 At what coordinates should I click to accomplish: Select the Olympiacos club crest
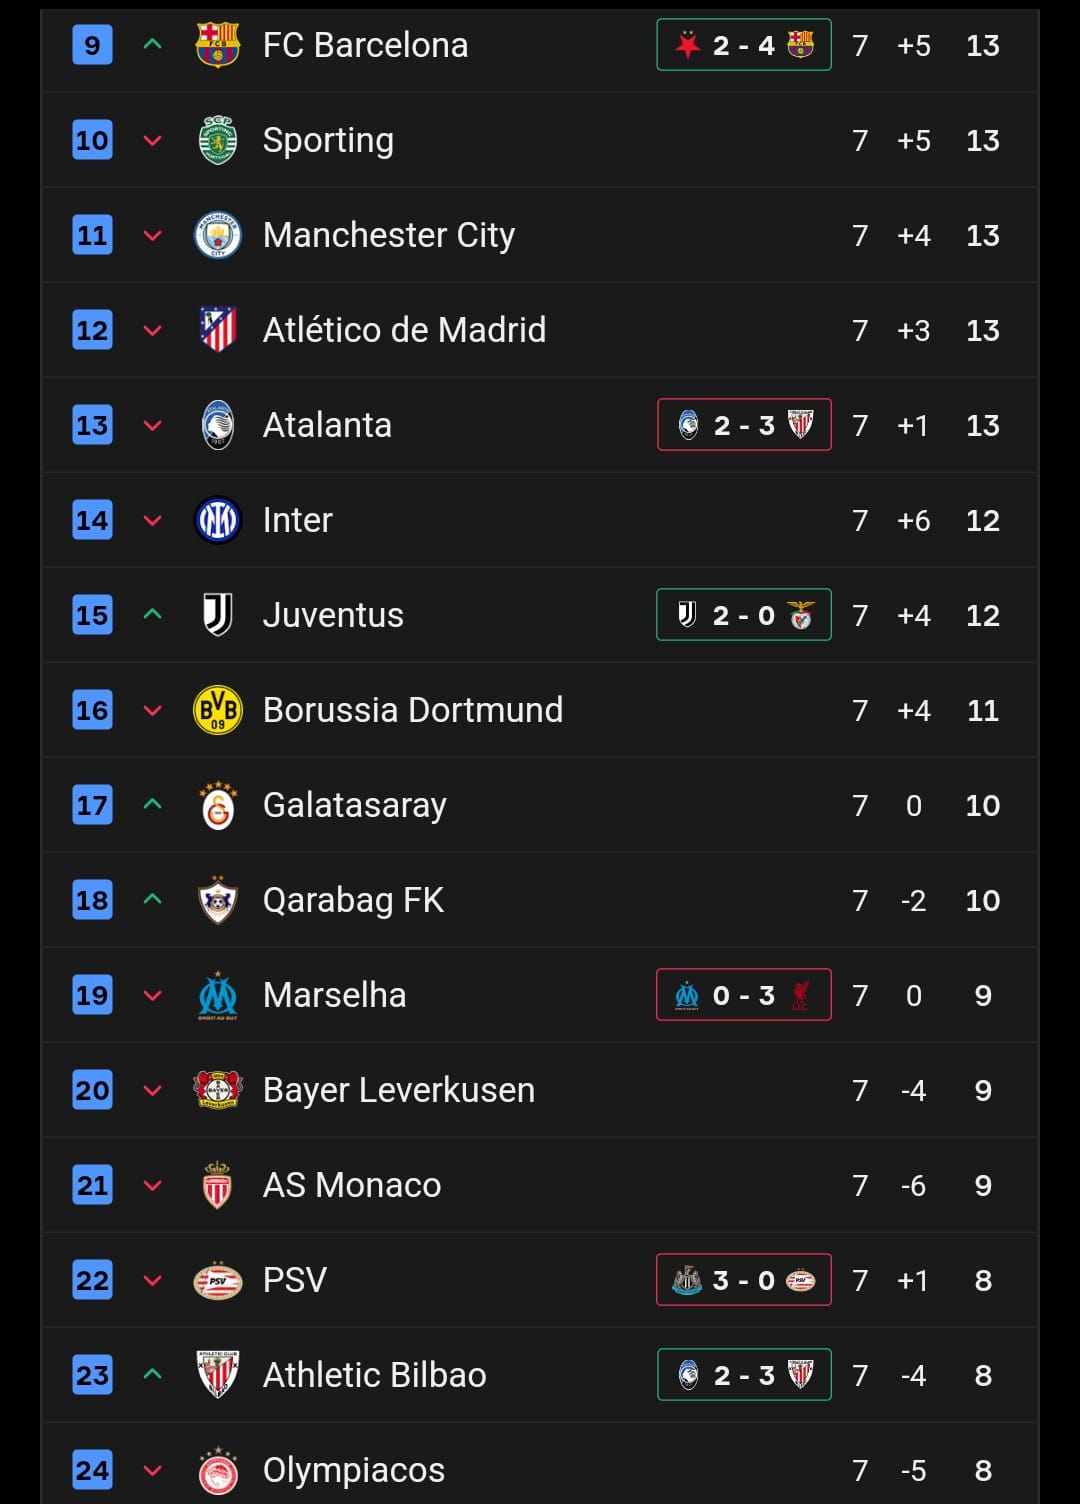(x=217, y=1470)
